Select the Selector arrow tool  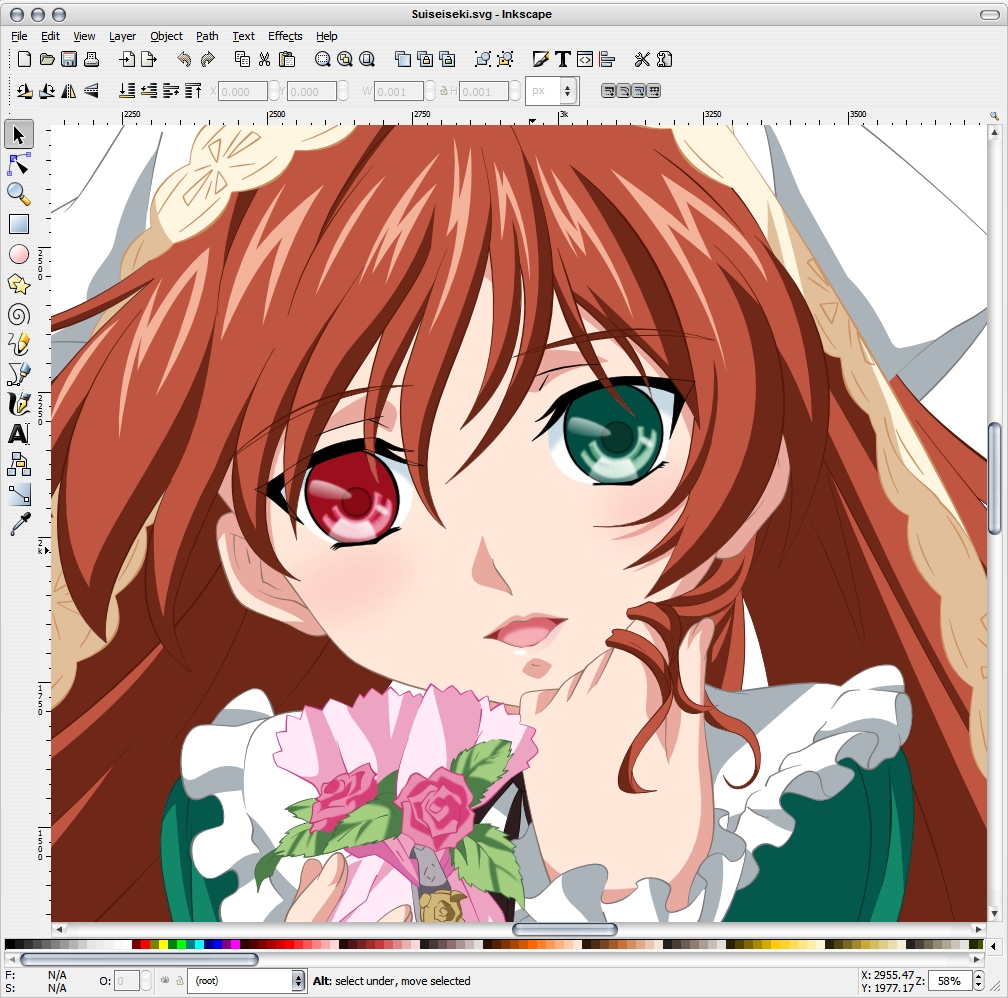pos(19,134)
